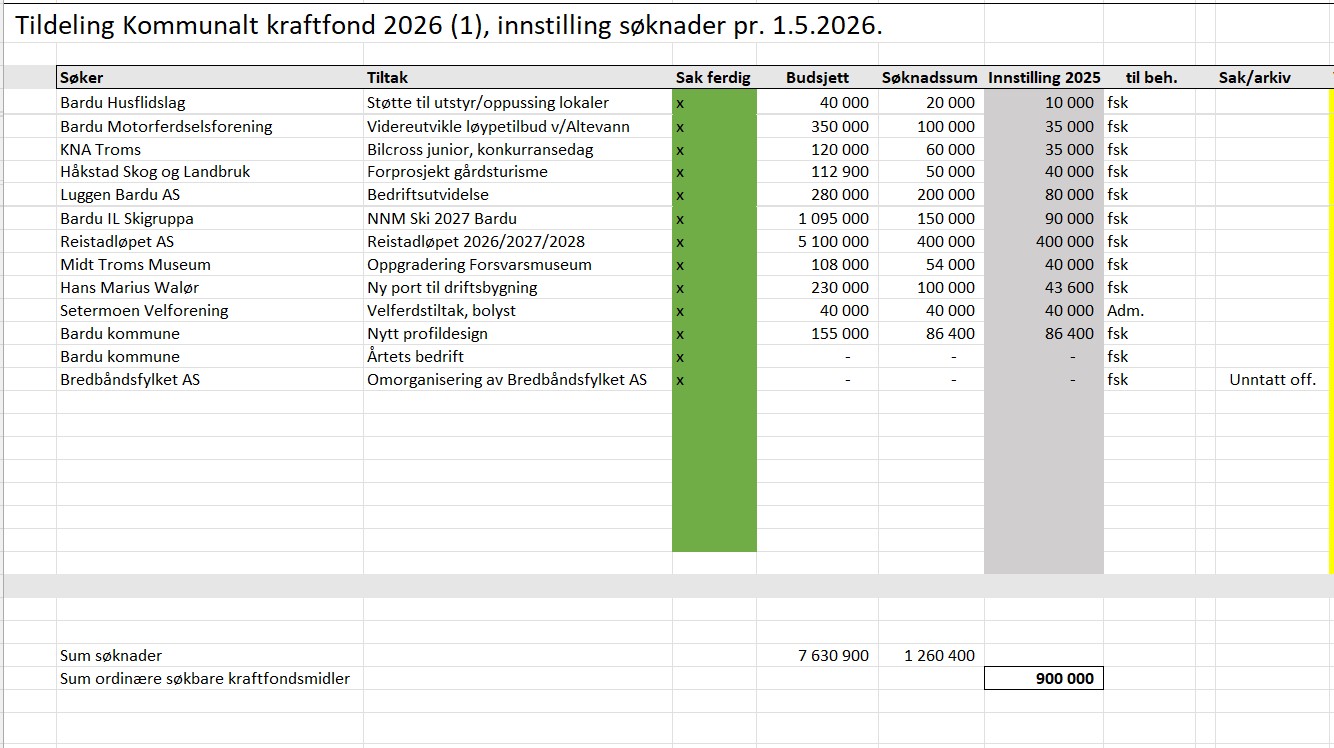
Task: Click total application sum '1 260 400'
Action: 939,655
